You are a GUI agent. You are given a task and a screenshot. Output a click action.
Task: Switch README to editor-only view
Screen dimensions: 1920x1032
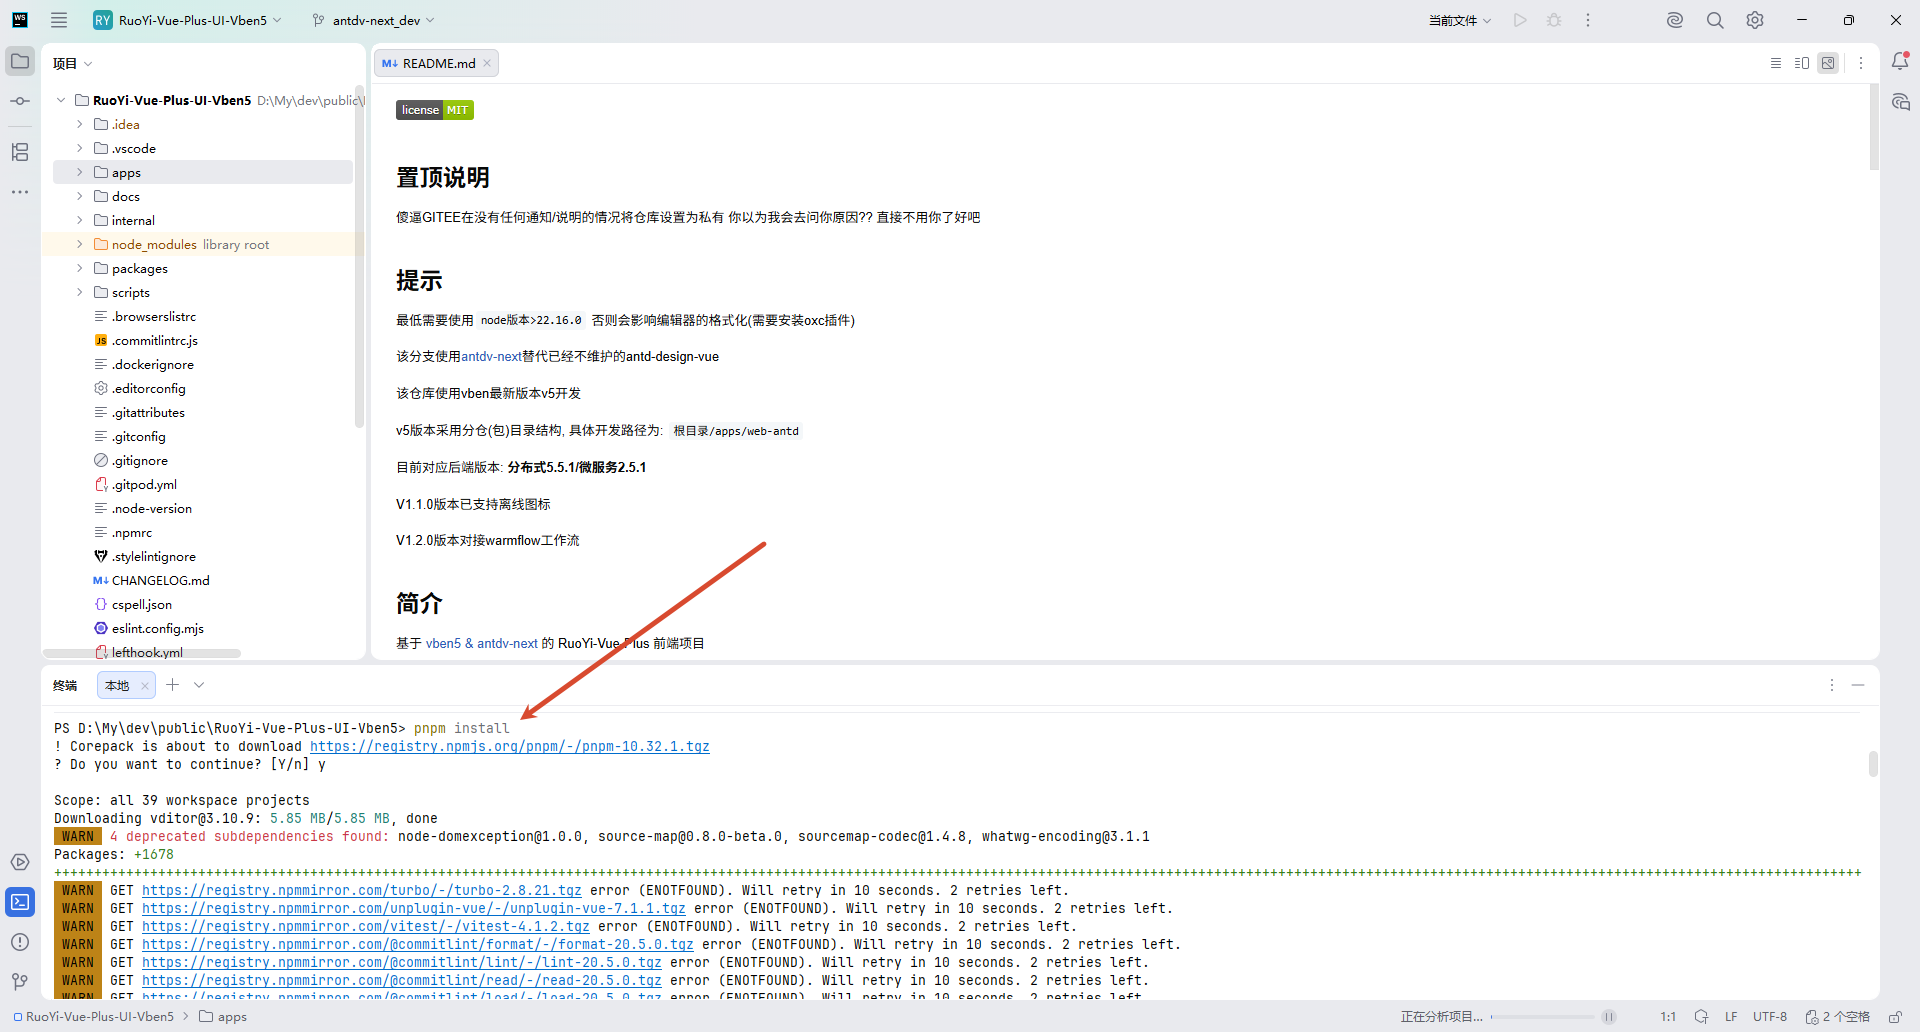coord(1776,63)
